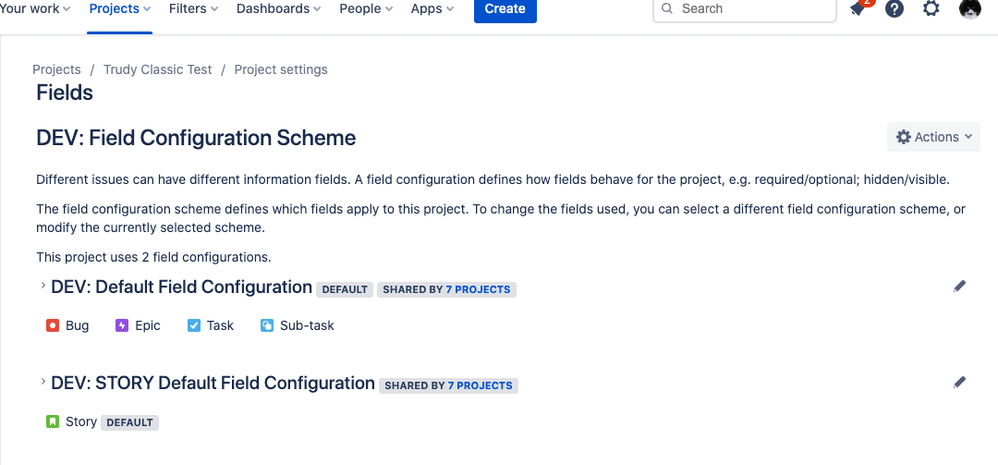Image resolution: width=998 pixels, height=465 pixels.
Task: Click the red Bug issue type icon
Action: [x=53, y=326]
